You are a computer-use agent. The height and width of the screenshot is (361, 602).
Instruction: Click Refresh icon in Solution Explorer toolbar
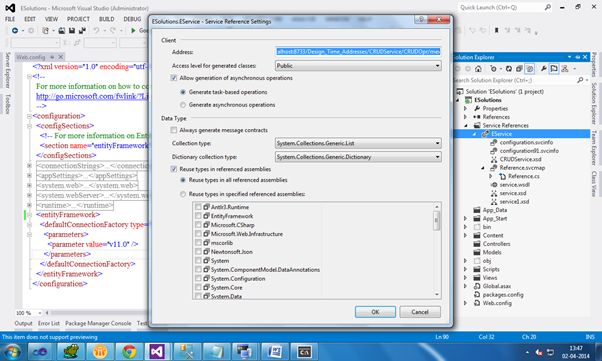(508, 69)
